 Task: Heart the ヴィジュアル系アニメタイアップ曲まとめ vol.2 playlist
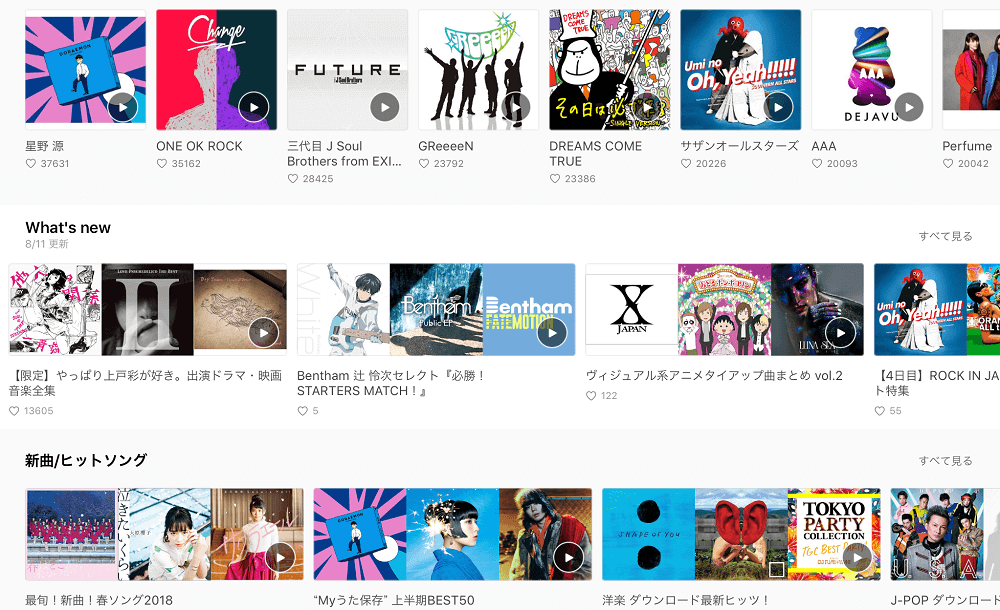(591, 396)
